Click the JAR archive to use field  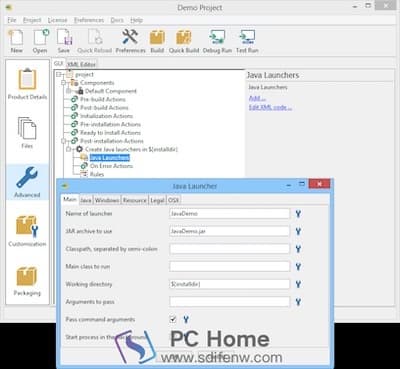(229, 231)
